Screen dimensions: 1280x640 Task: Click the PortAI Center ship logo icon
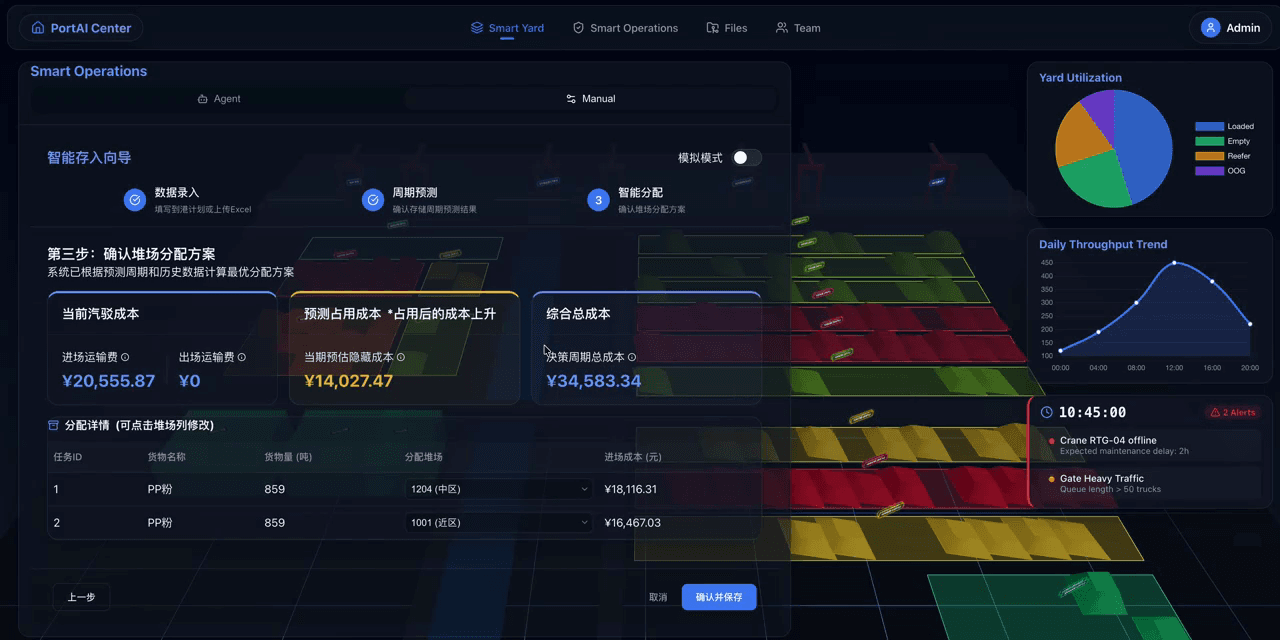(x=40, y=27)
